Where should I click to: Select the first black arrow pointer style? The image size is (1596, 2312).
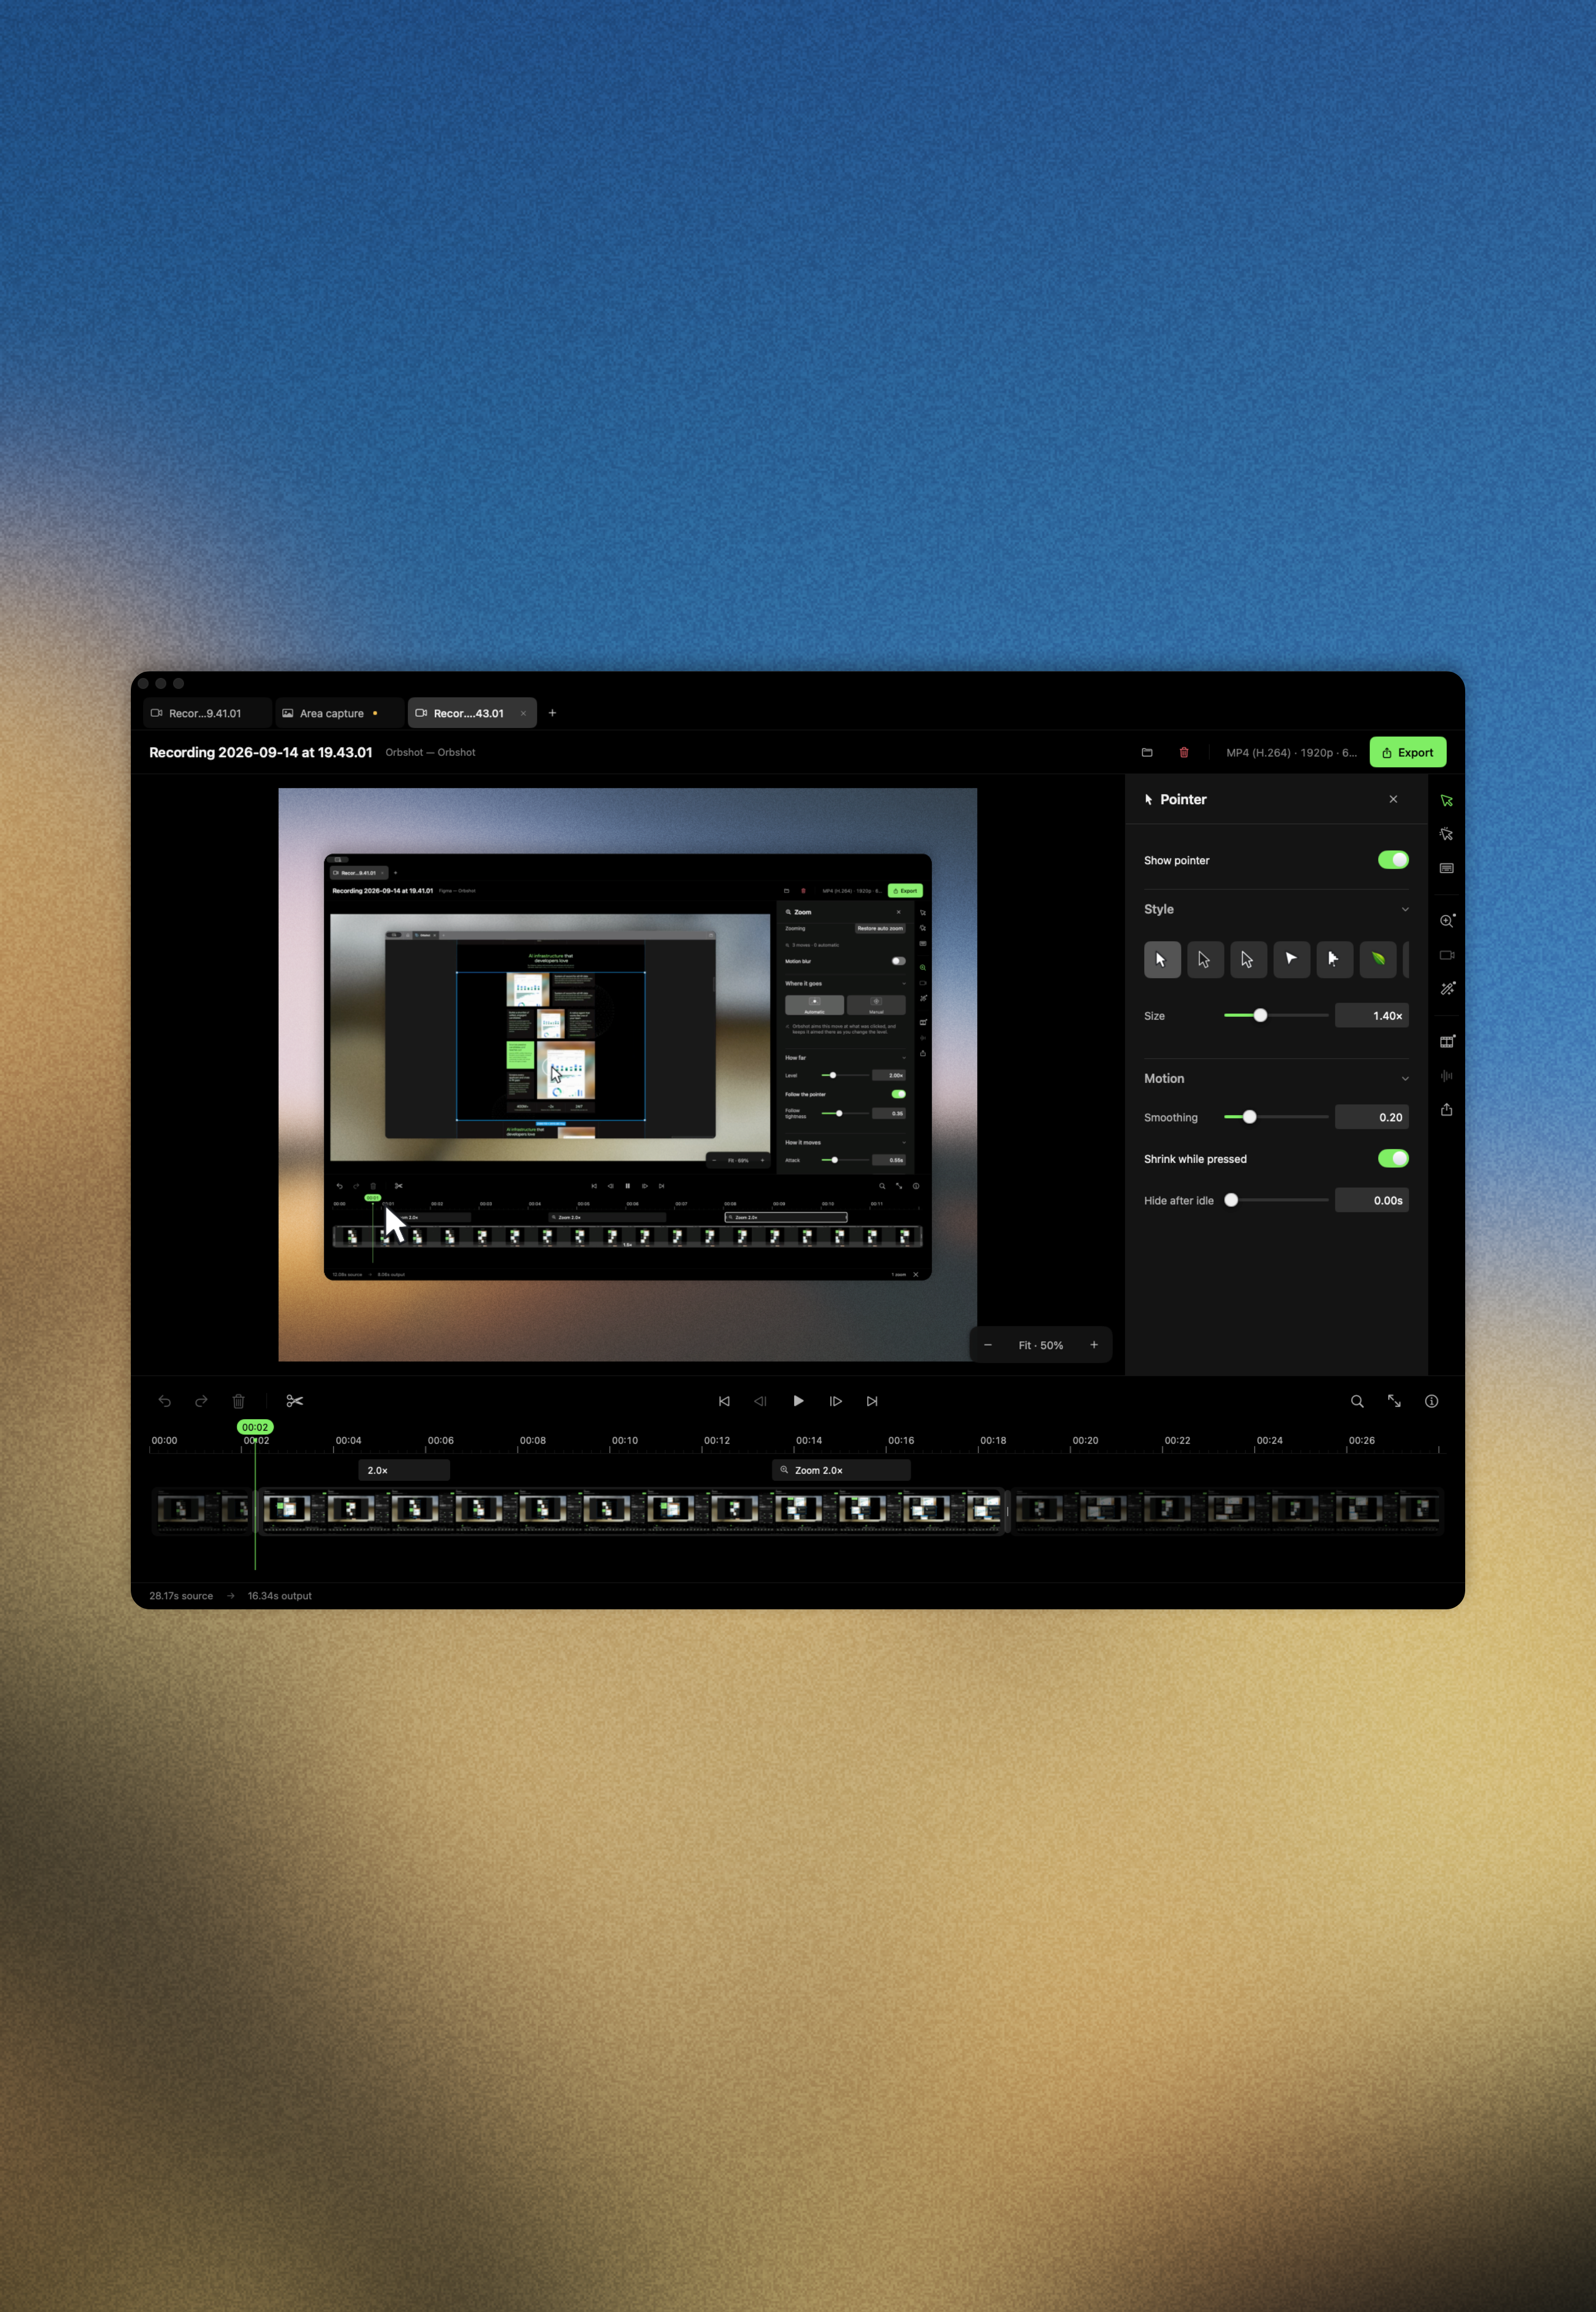click(x=1162, y=959)
